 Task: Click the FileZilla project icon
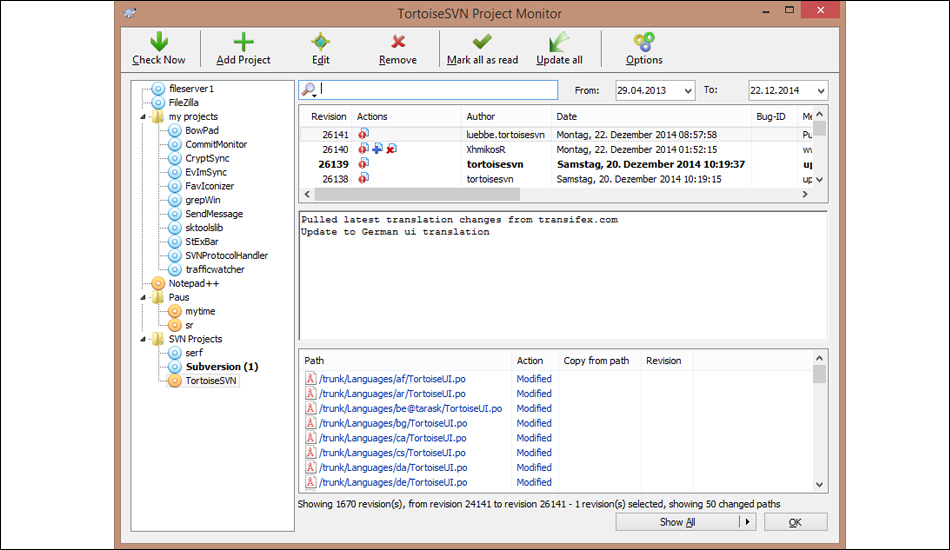click(158, 102)
